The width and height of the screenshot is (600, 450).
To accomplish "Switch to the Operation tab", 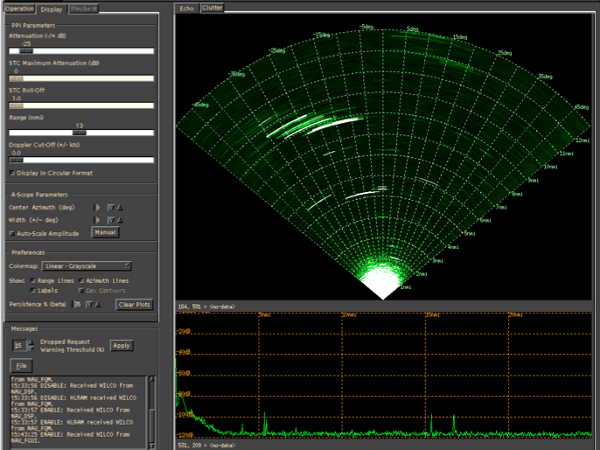I will [20, 8].
